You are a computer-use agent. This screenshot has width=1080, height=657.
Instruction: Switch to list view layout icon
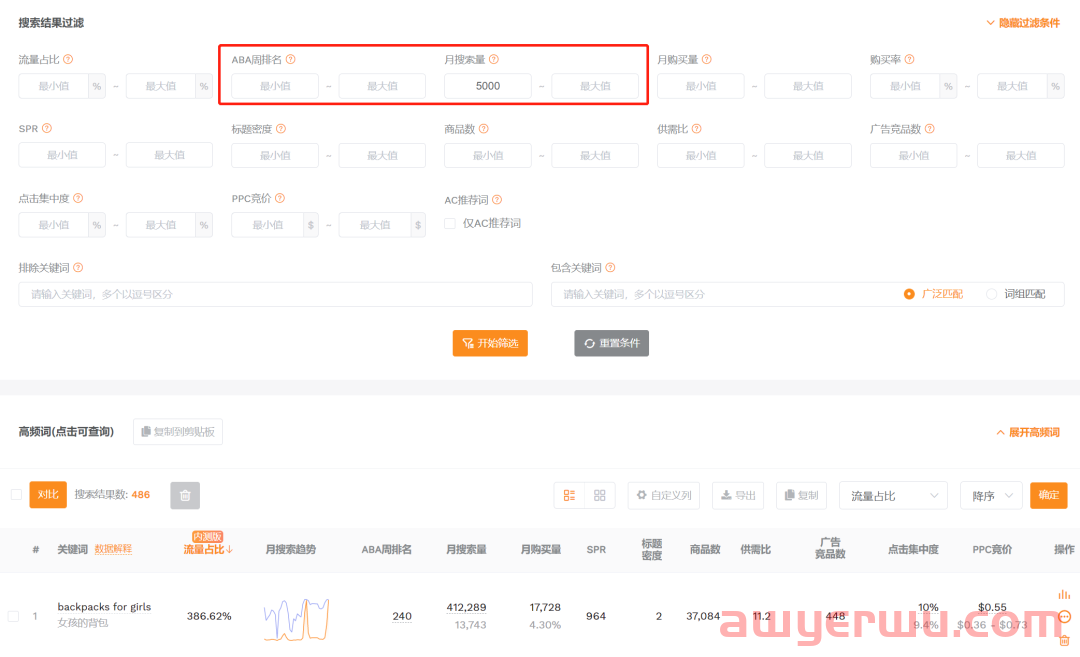click(569, 495)
